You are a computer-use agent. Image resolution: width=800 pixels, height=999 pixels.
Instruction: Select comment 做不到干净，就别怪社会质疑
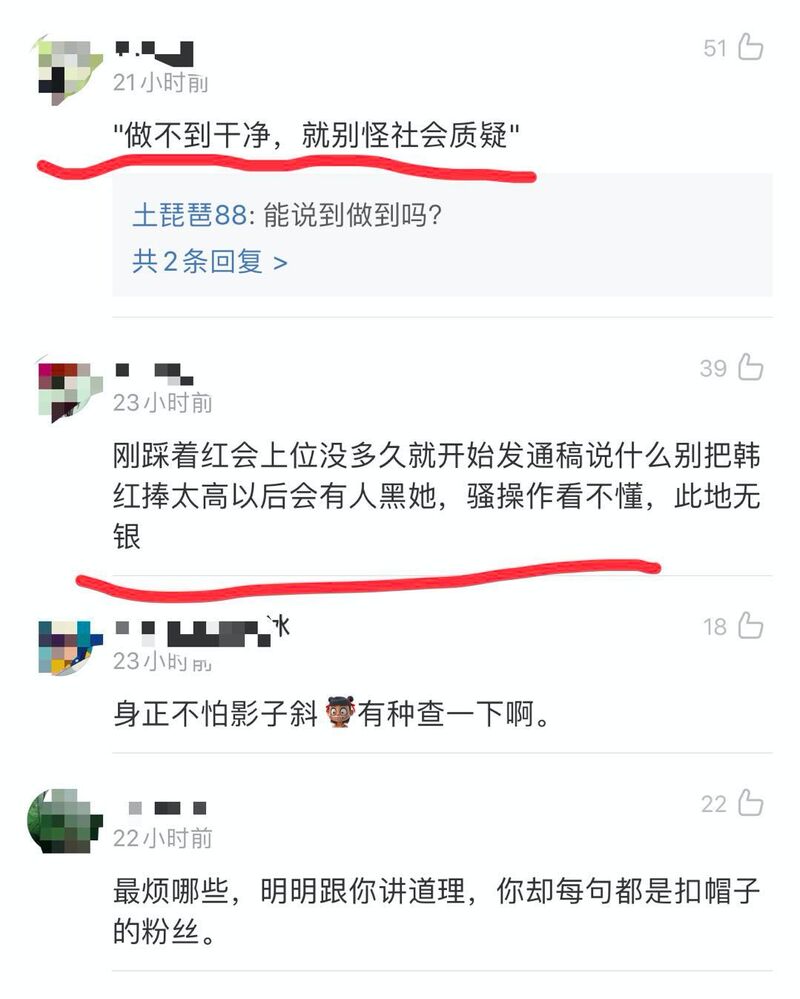click(316, 135)
